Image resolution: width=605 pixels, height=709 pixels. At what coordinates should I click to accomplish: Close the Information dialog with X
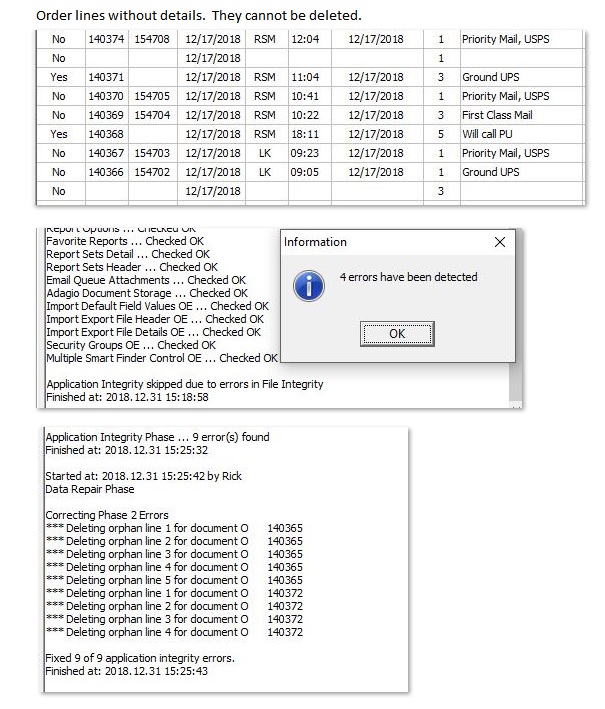click(x=500, y=242)
